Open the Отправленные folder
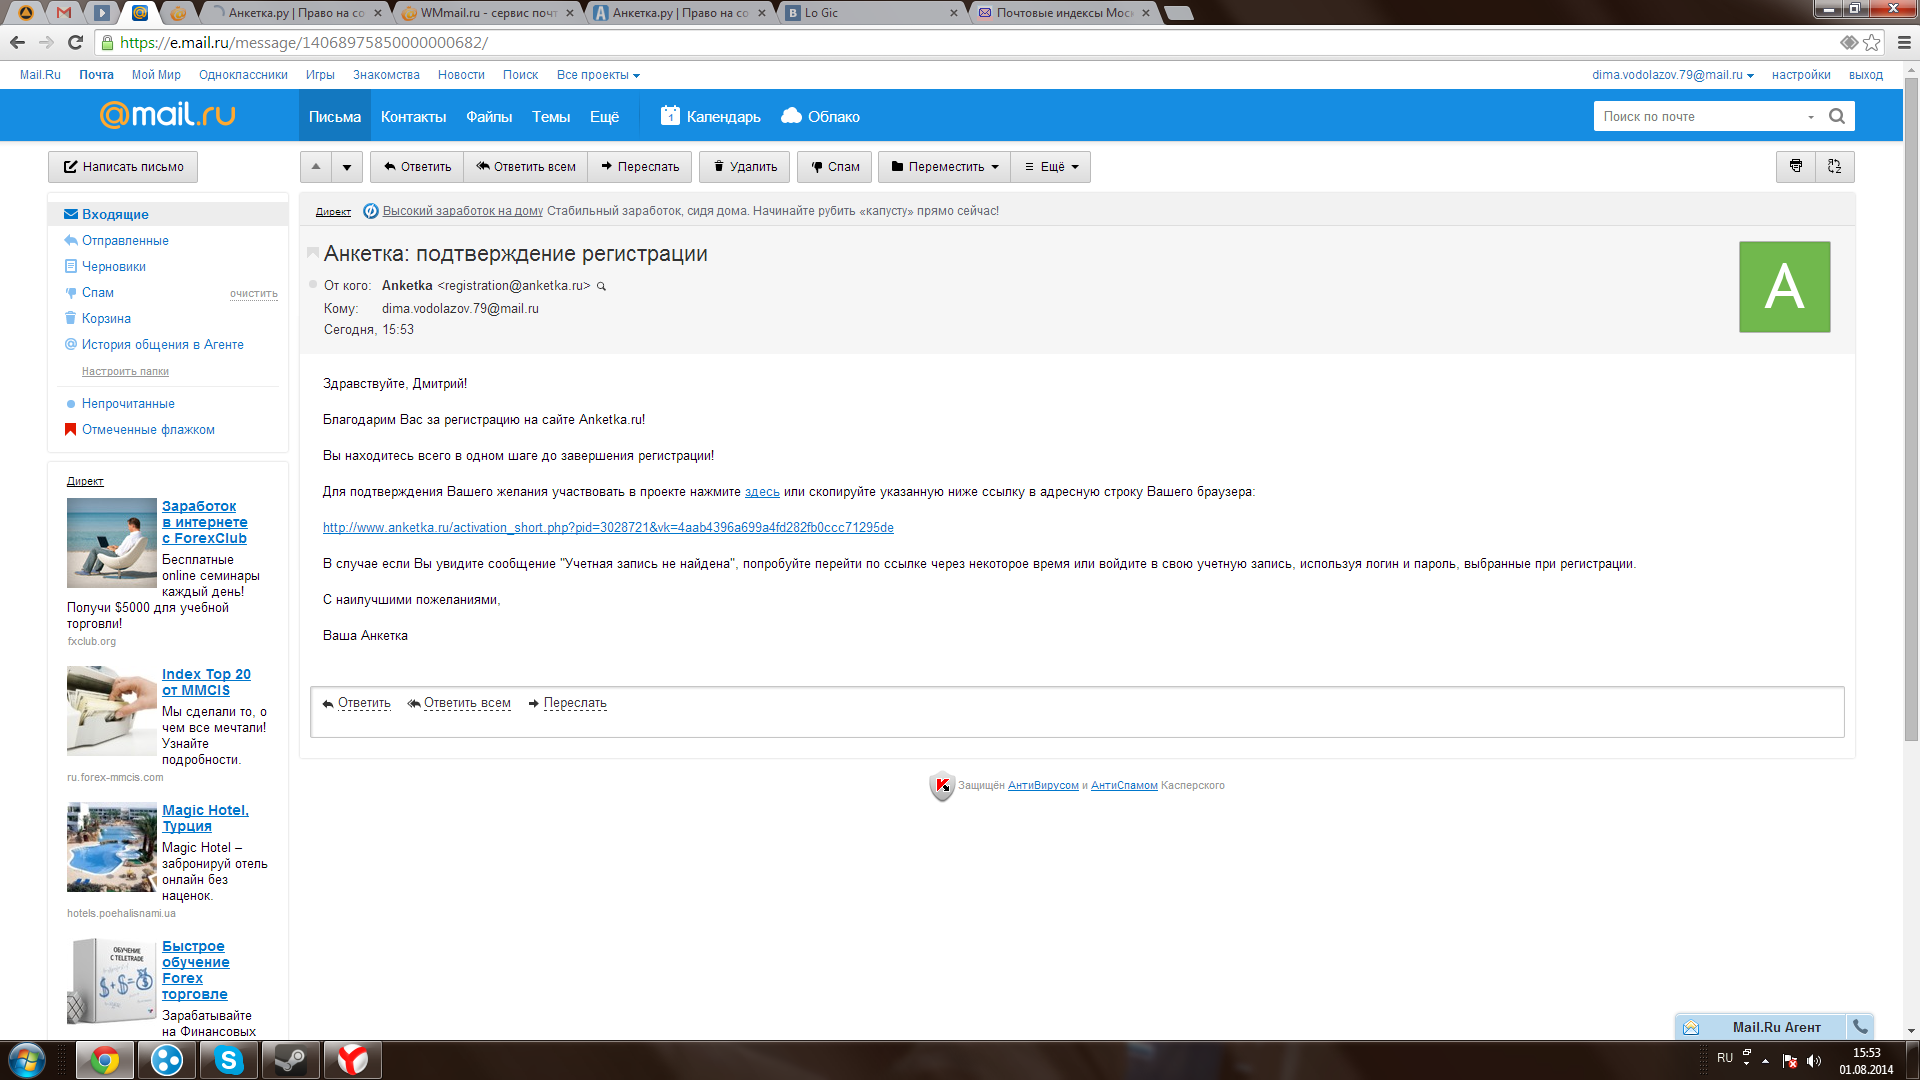Screen dimensions: 1920x1080 [x=125, y=240]
